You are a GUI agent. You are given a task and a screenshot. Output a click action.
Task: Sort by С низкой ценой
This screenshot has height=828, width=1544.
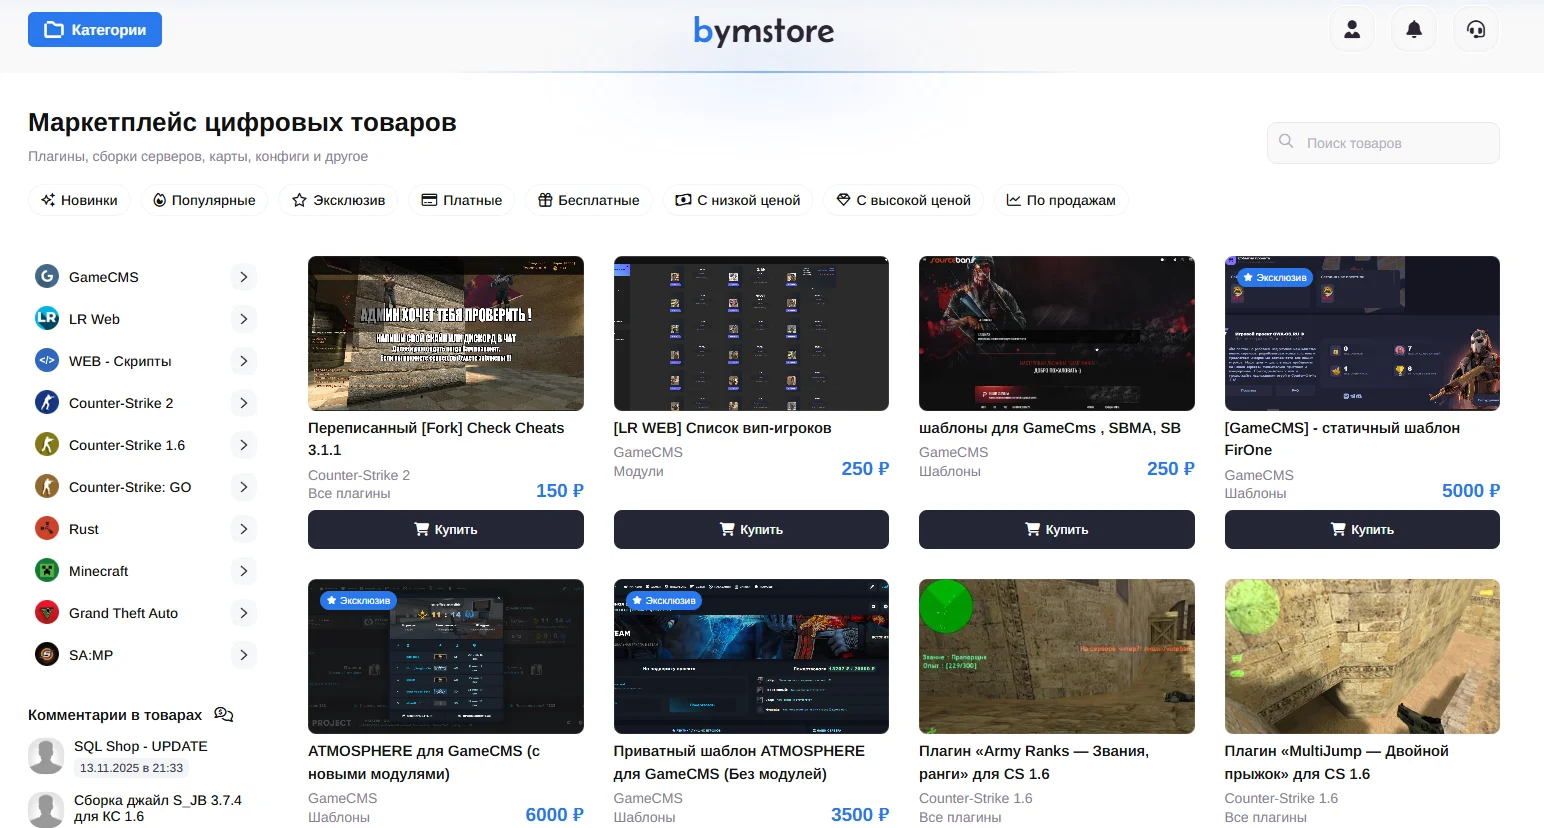[x=738, y=200]
